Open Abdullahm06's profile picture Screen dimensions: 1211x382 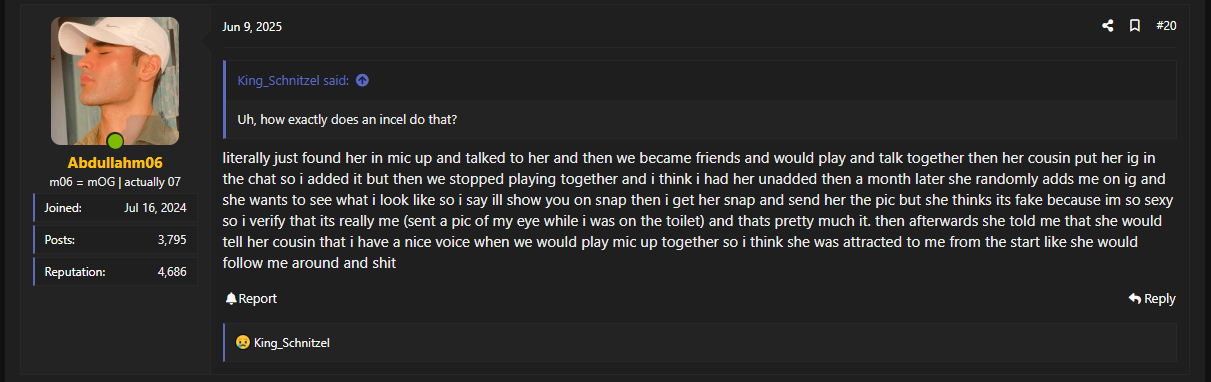[115, 81]
